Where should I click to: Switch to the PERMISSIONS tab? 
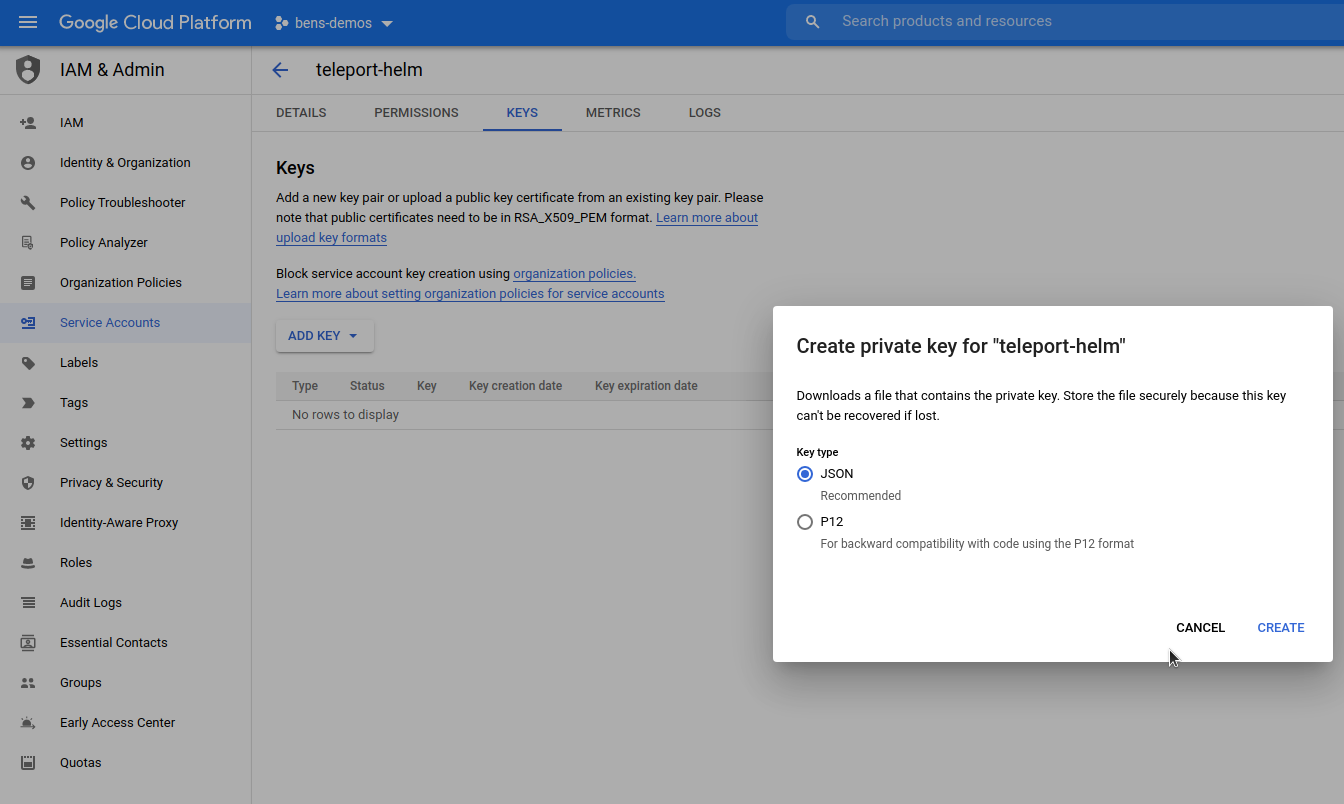(x=416, y=112)
